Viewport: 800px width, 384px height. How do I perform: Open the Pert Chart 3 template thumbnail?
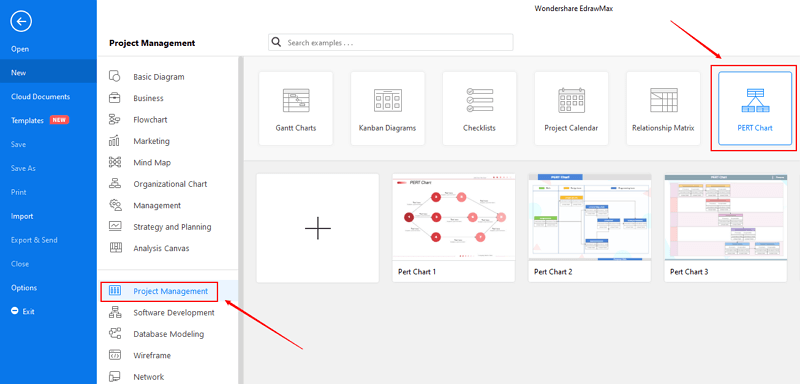tap(726, 217)
